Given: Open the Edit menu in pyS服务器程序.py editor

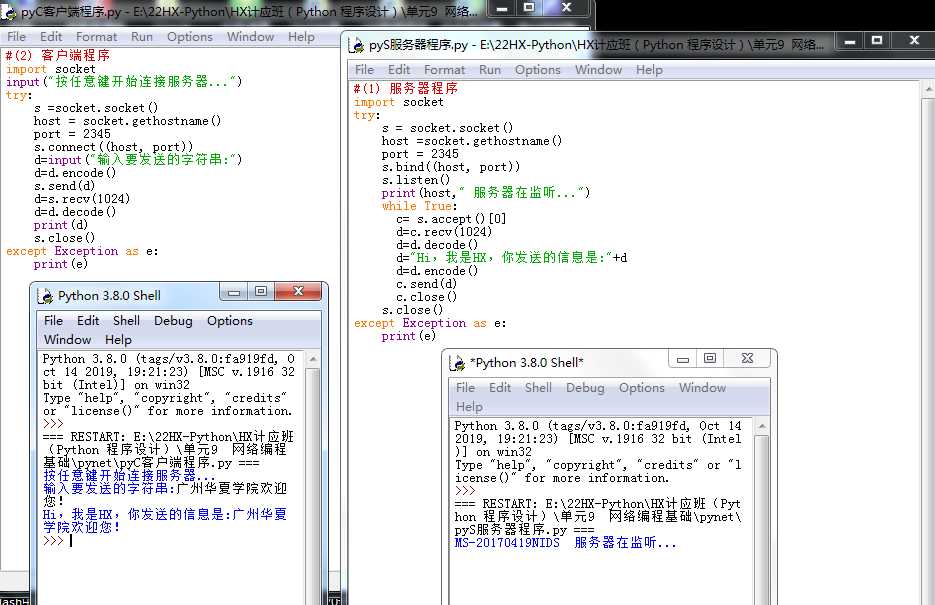Looking at the screenshot, I should pos(399,70).
